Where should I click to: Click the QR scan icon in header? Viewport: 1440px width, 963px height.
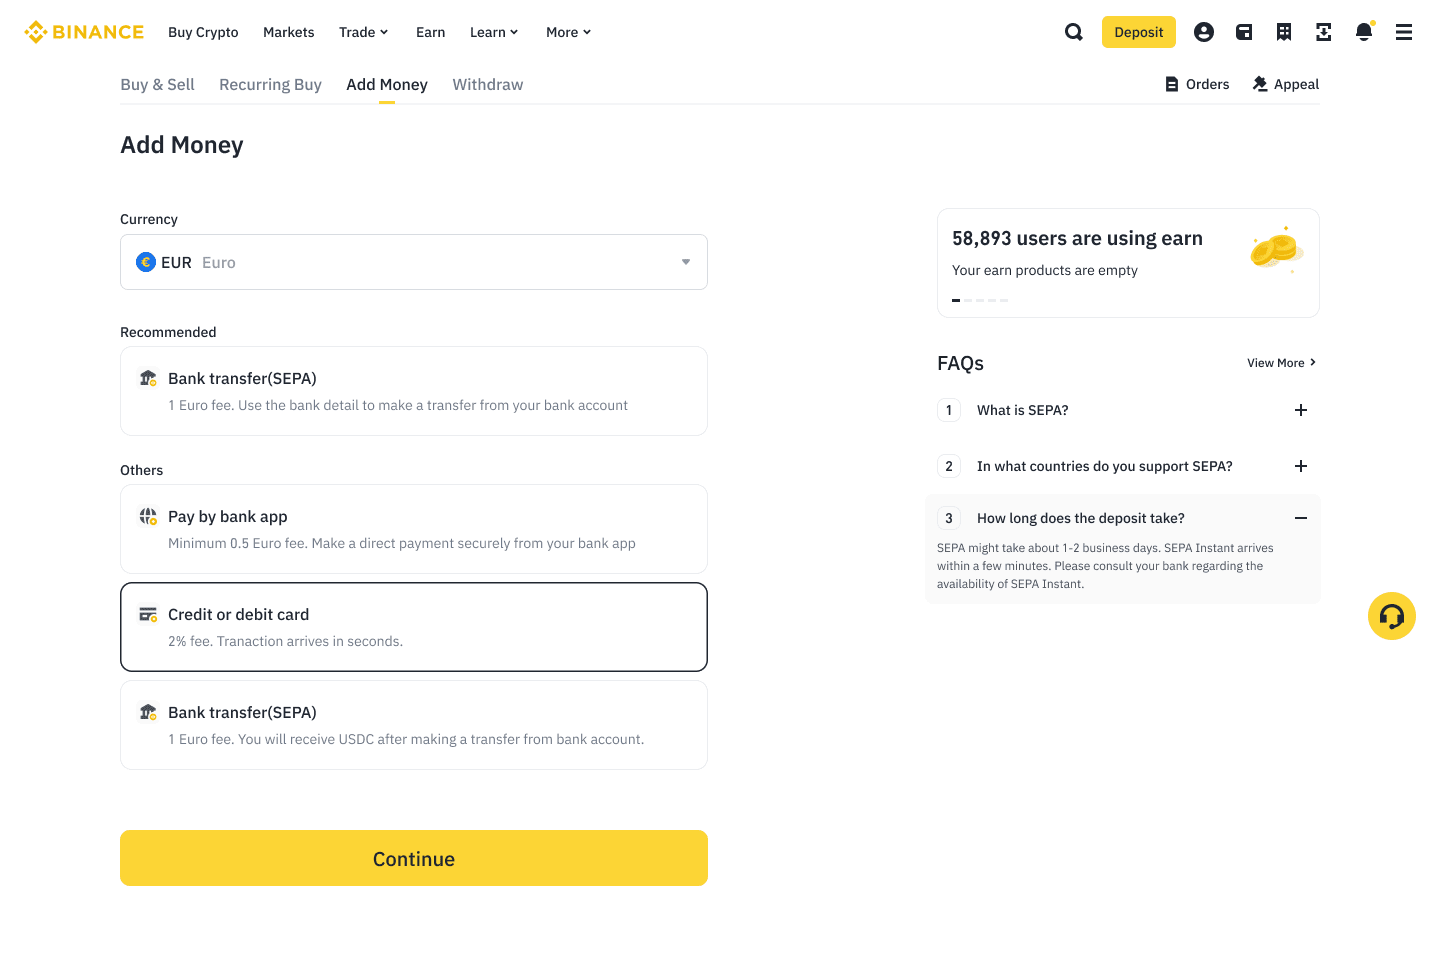tap(1324, 32)
